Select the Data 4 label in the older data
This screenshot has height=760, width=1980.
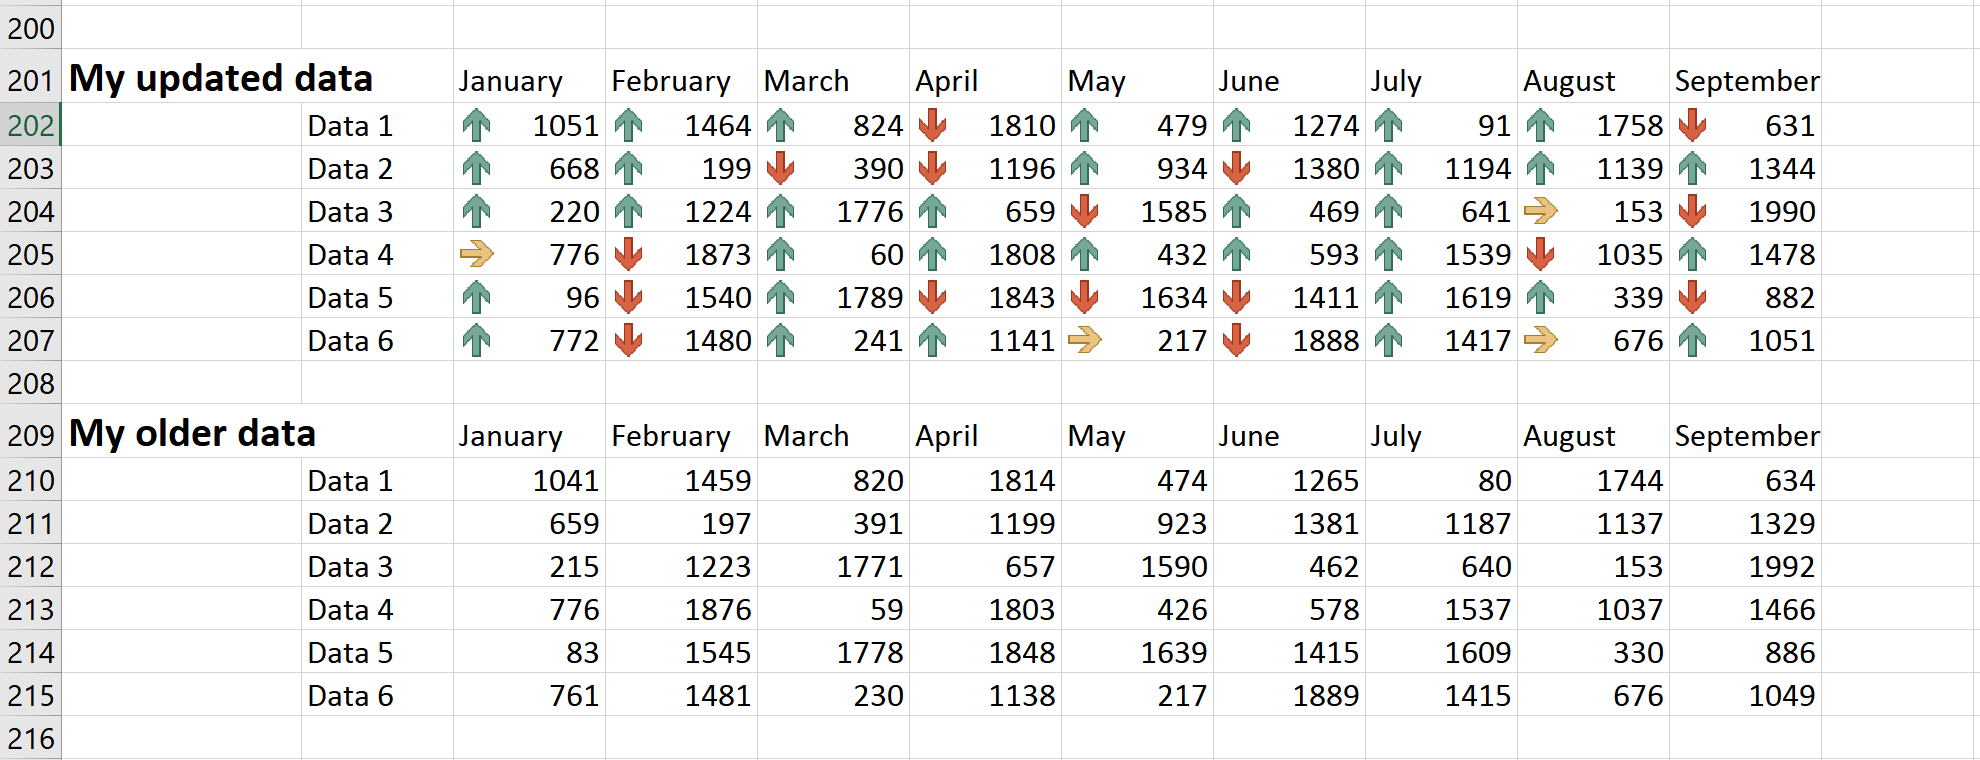tap(349, 609)
